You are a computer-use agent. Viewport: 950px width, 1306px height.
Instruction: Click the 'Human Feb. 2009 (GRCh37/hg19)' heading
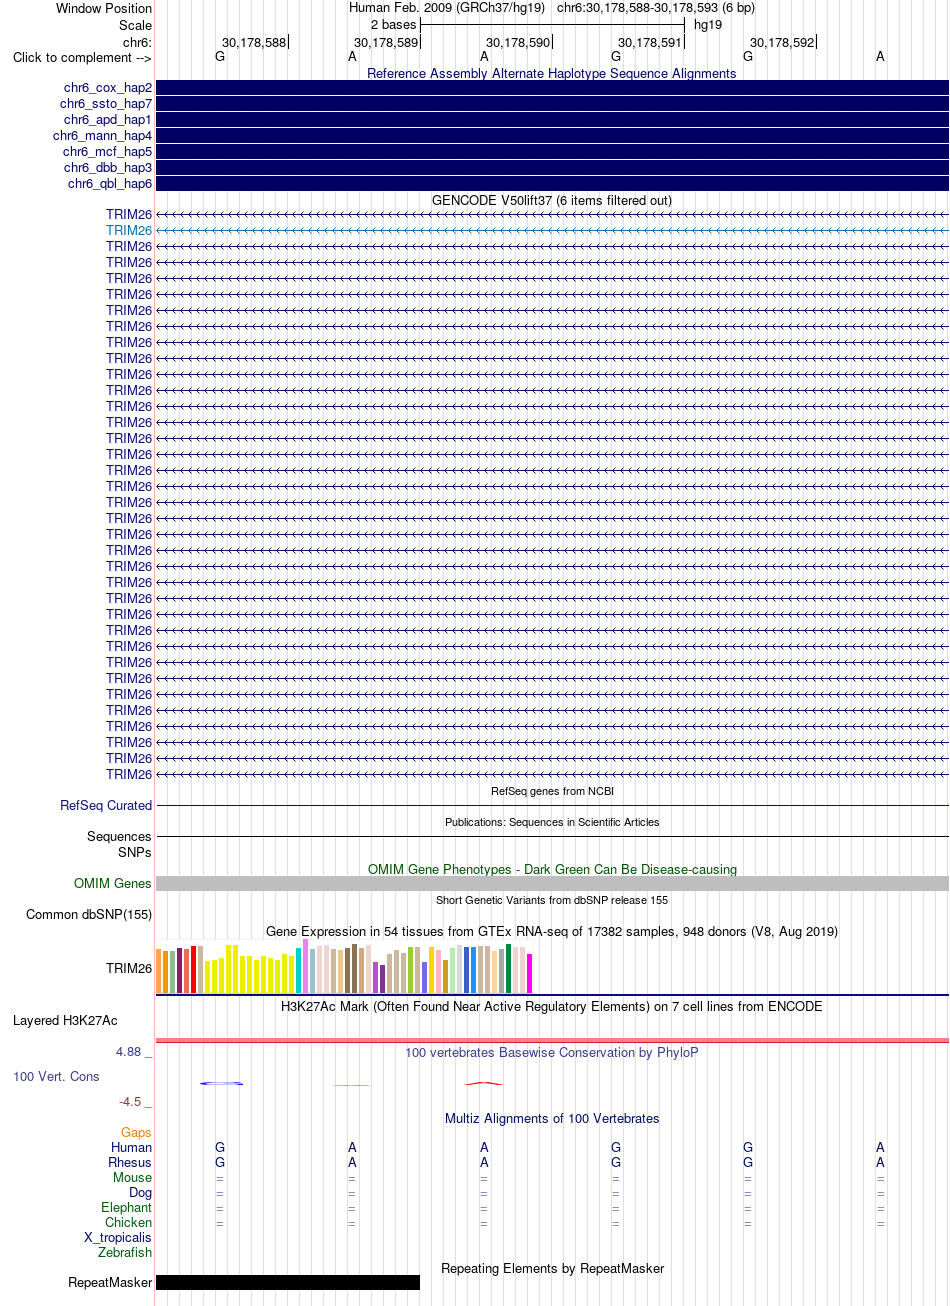[x=447, y=7]
